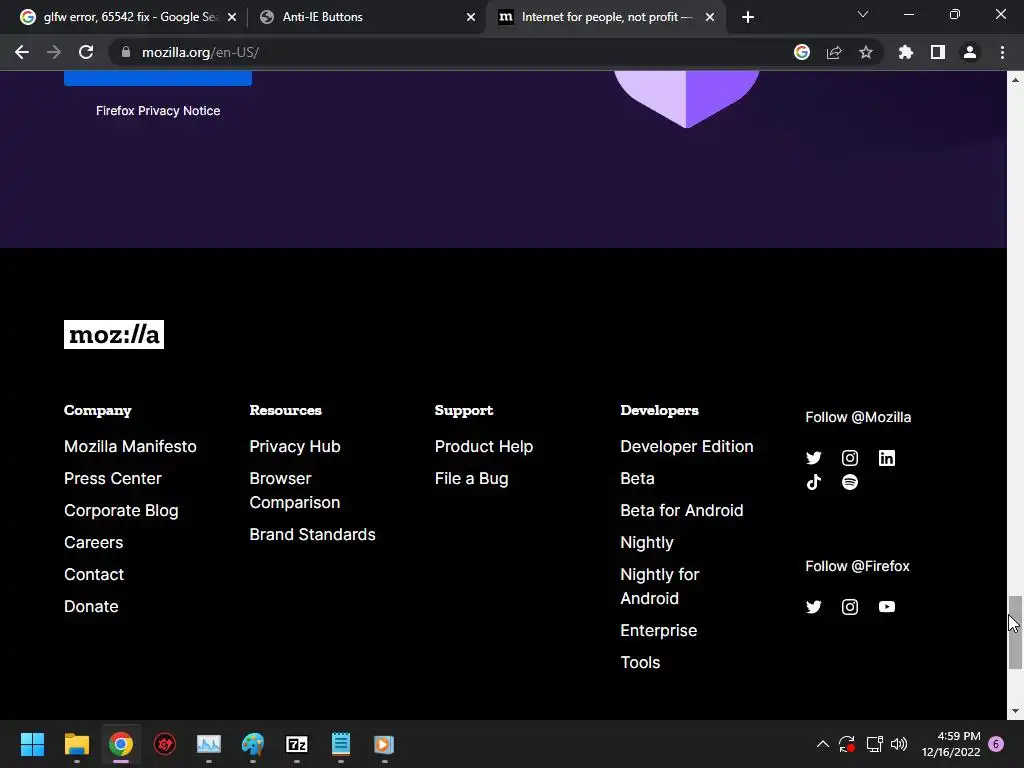
Task: Open the Developer Edition link
Action: (687, 446)
